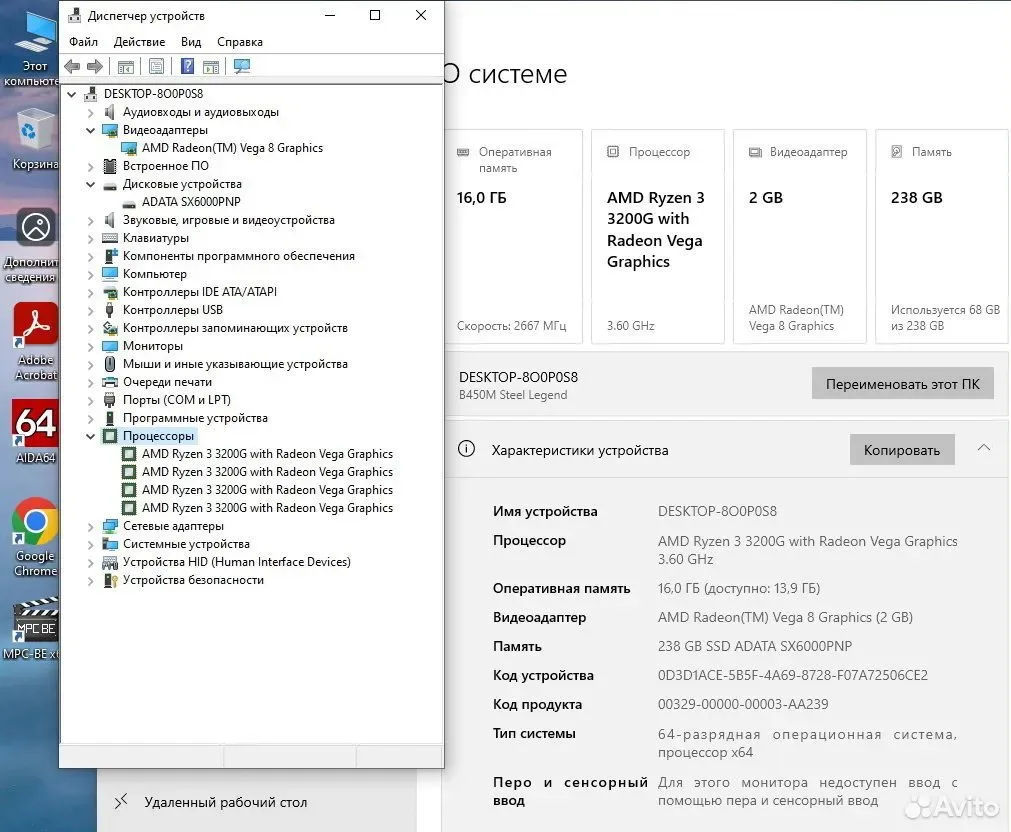
Task: Select the DESKTOP-8O0P0S8 root node in tree
Action: tap(153, 94)
